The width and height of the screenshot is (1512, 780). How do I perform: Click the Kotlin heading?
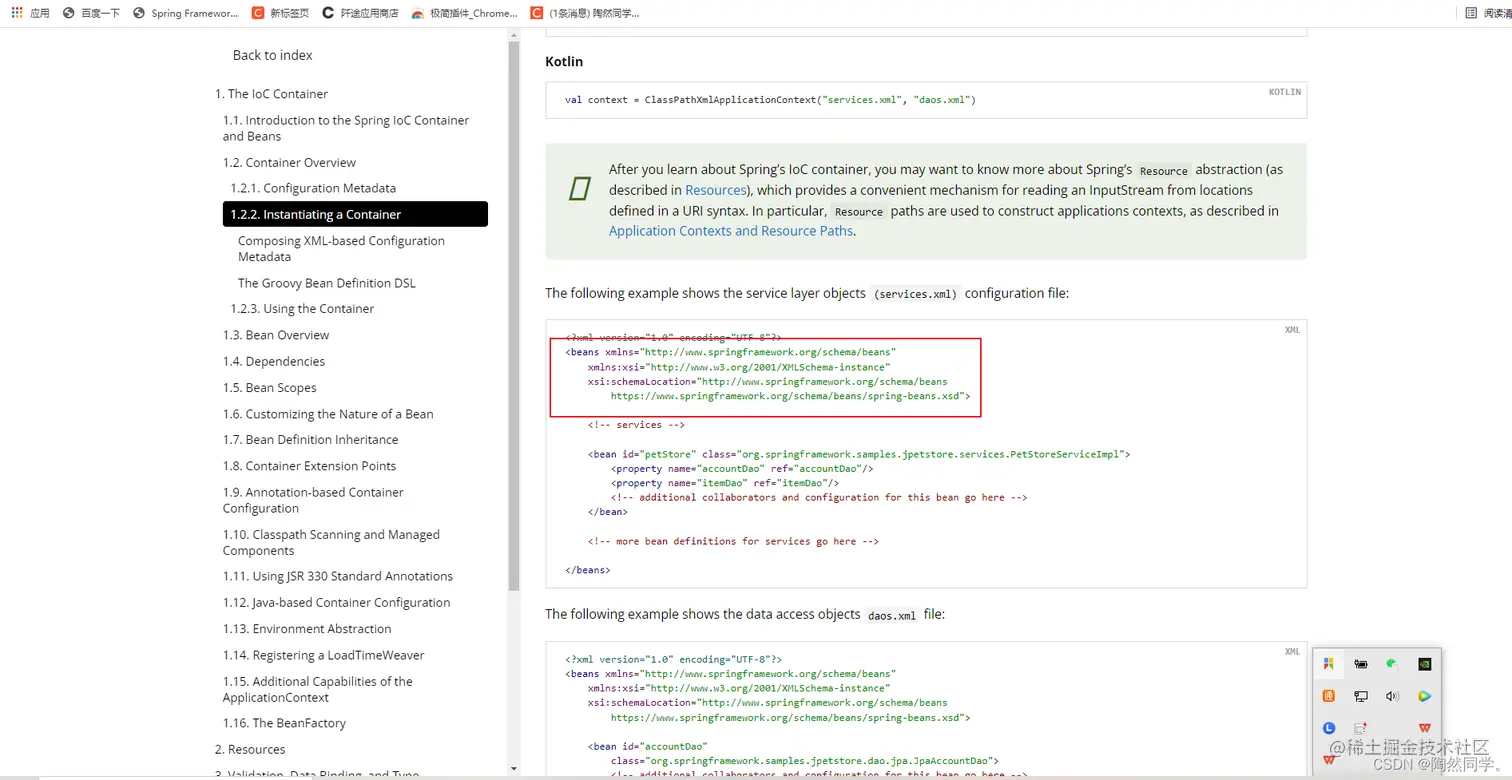564,61
